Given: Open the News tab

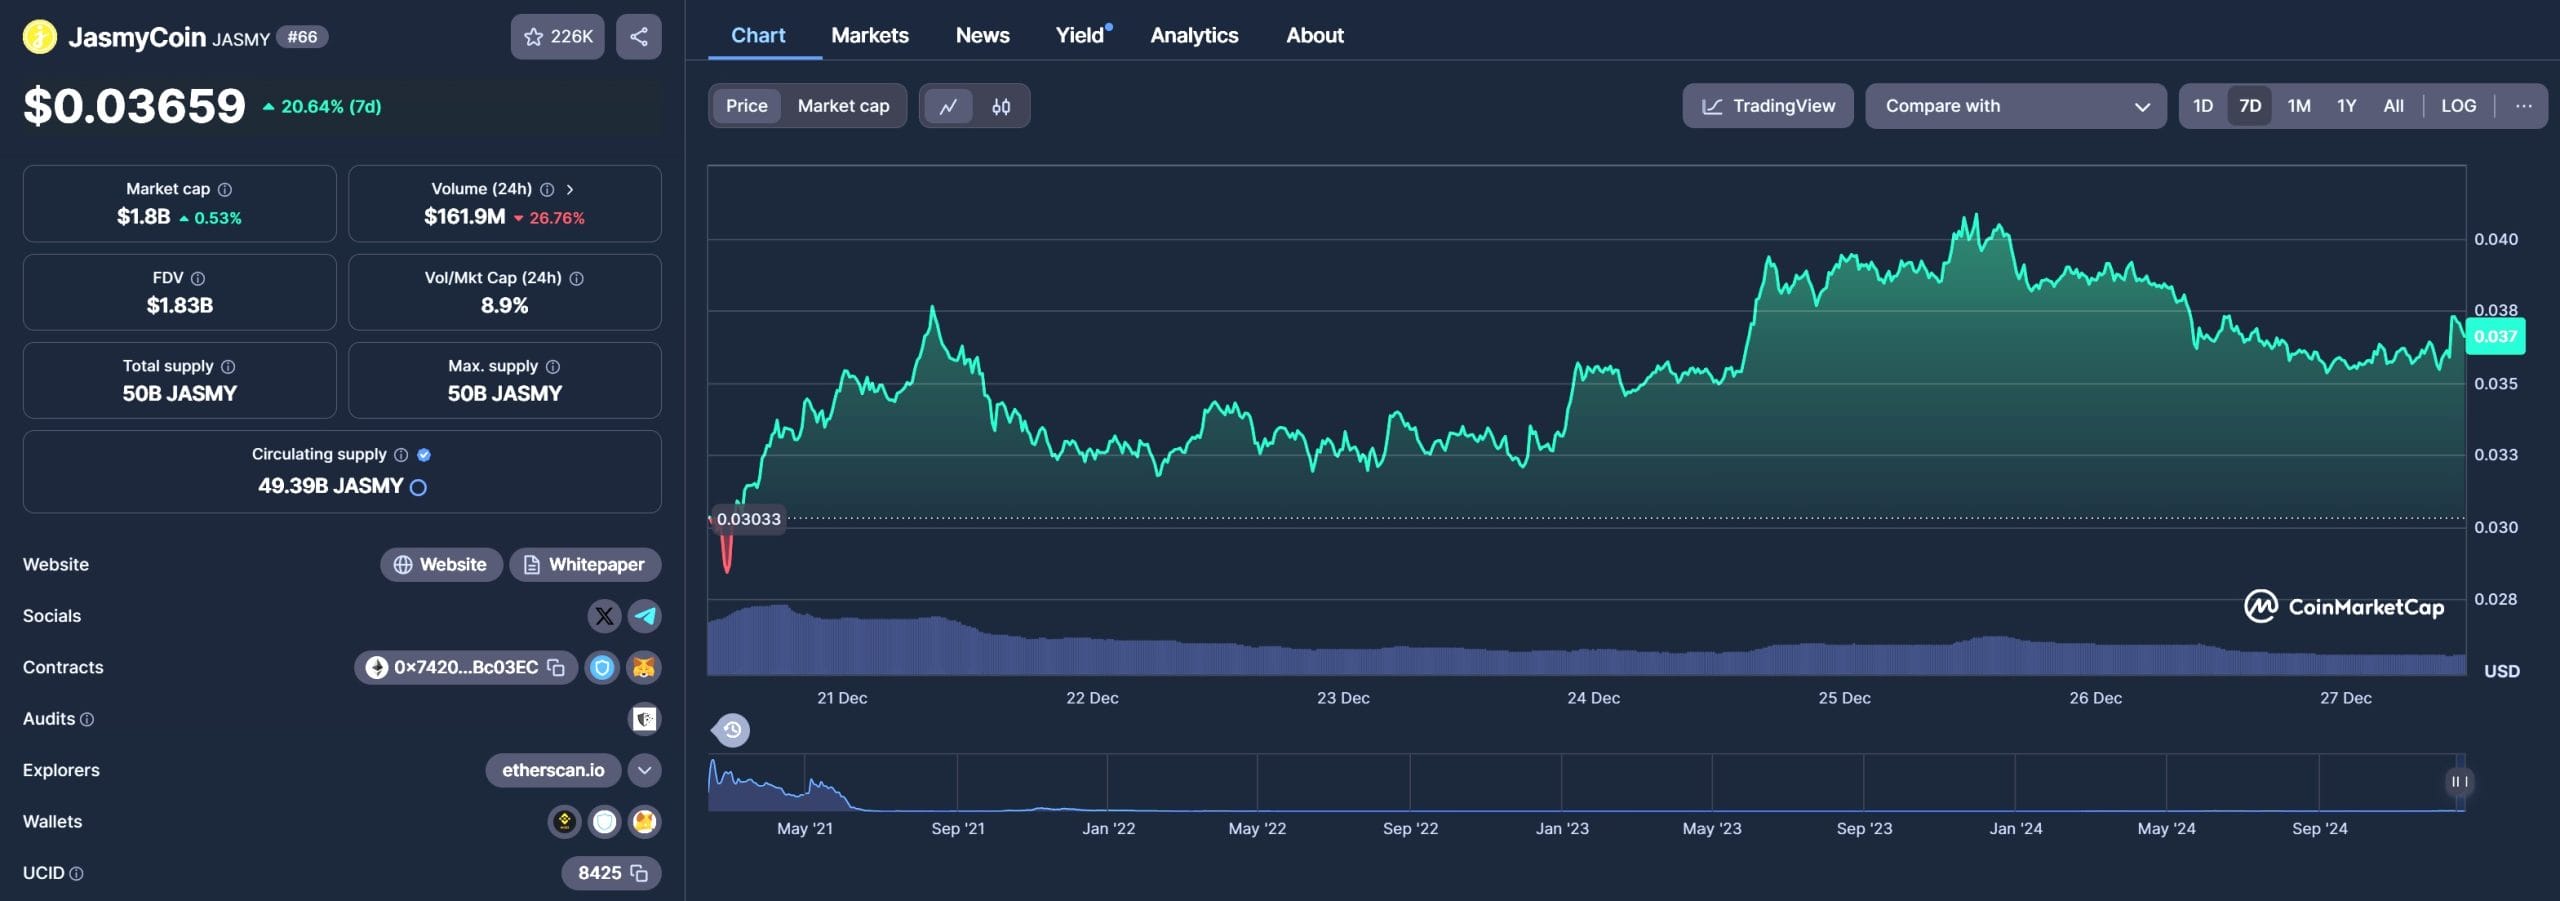Looking at the screenshot, I should pos(982,36).
